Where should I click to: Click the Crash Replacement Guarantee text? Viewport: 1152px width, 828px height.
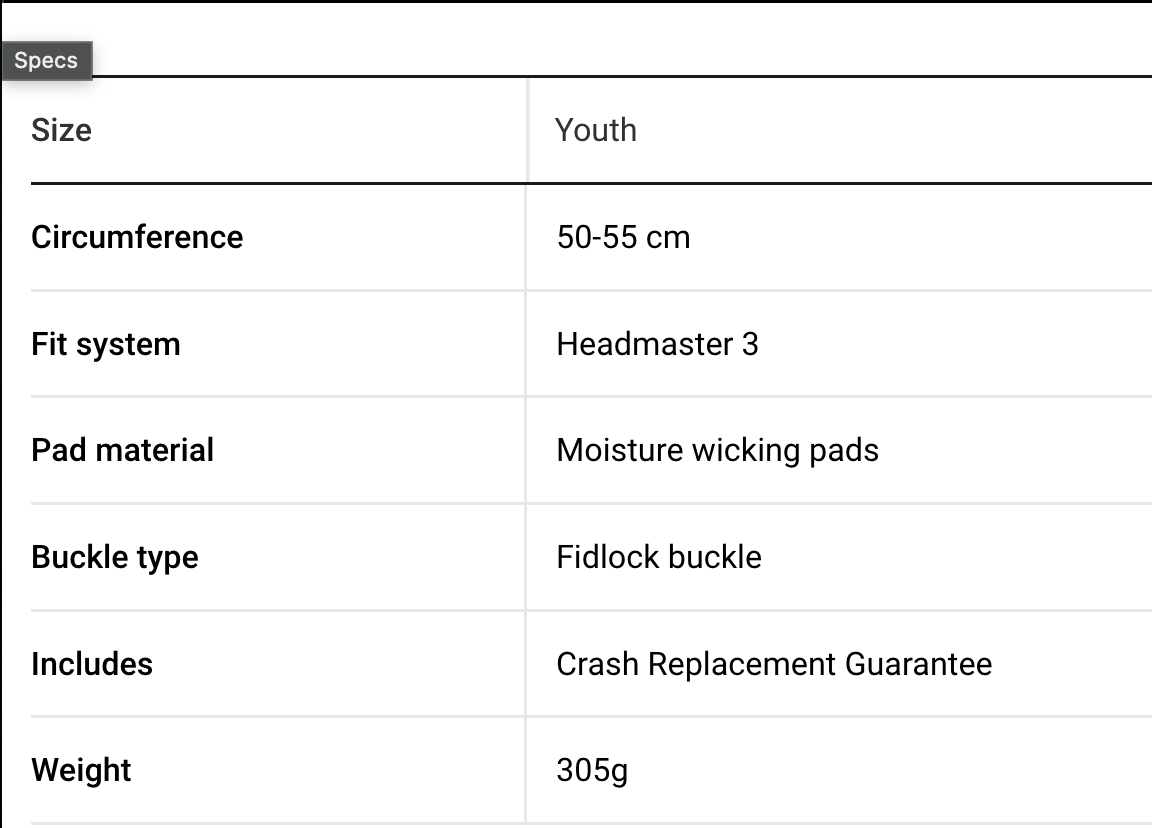774,664
